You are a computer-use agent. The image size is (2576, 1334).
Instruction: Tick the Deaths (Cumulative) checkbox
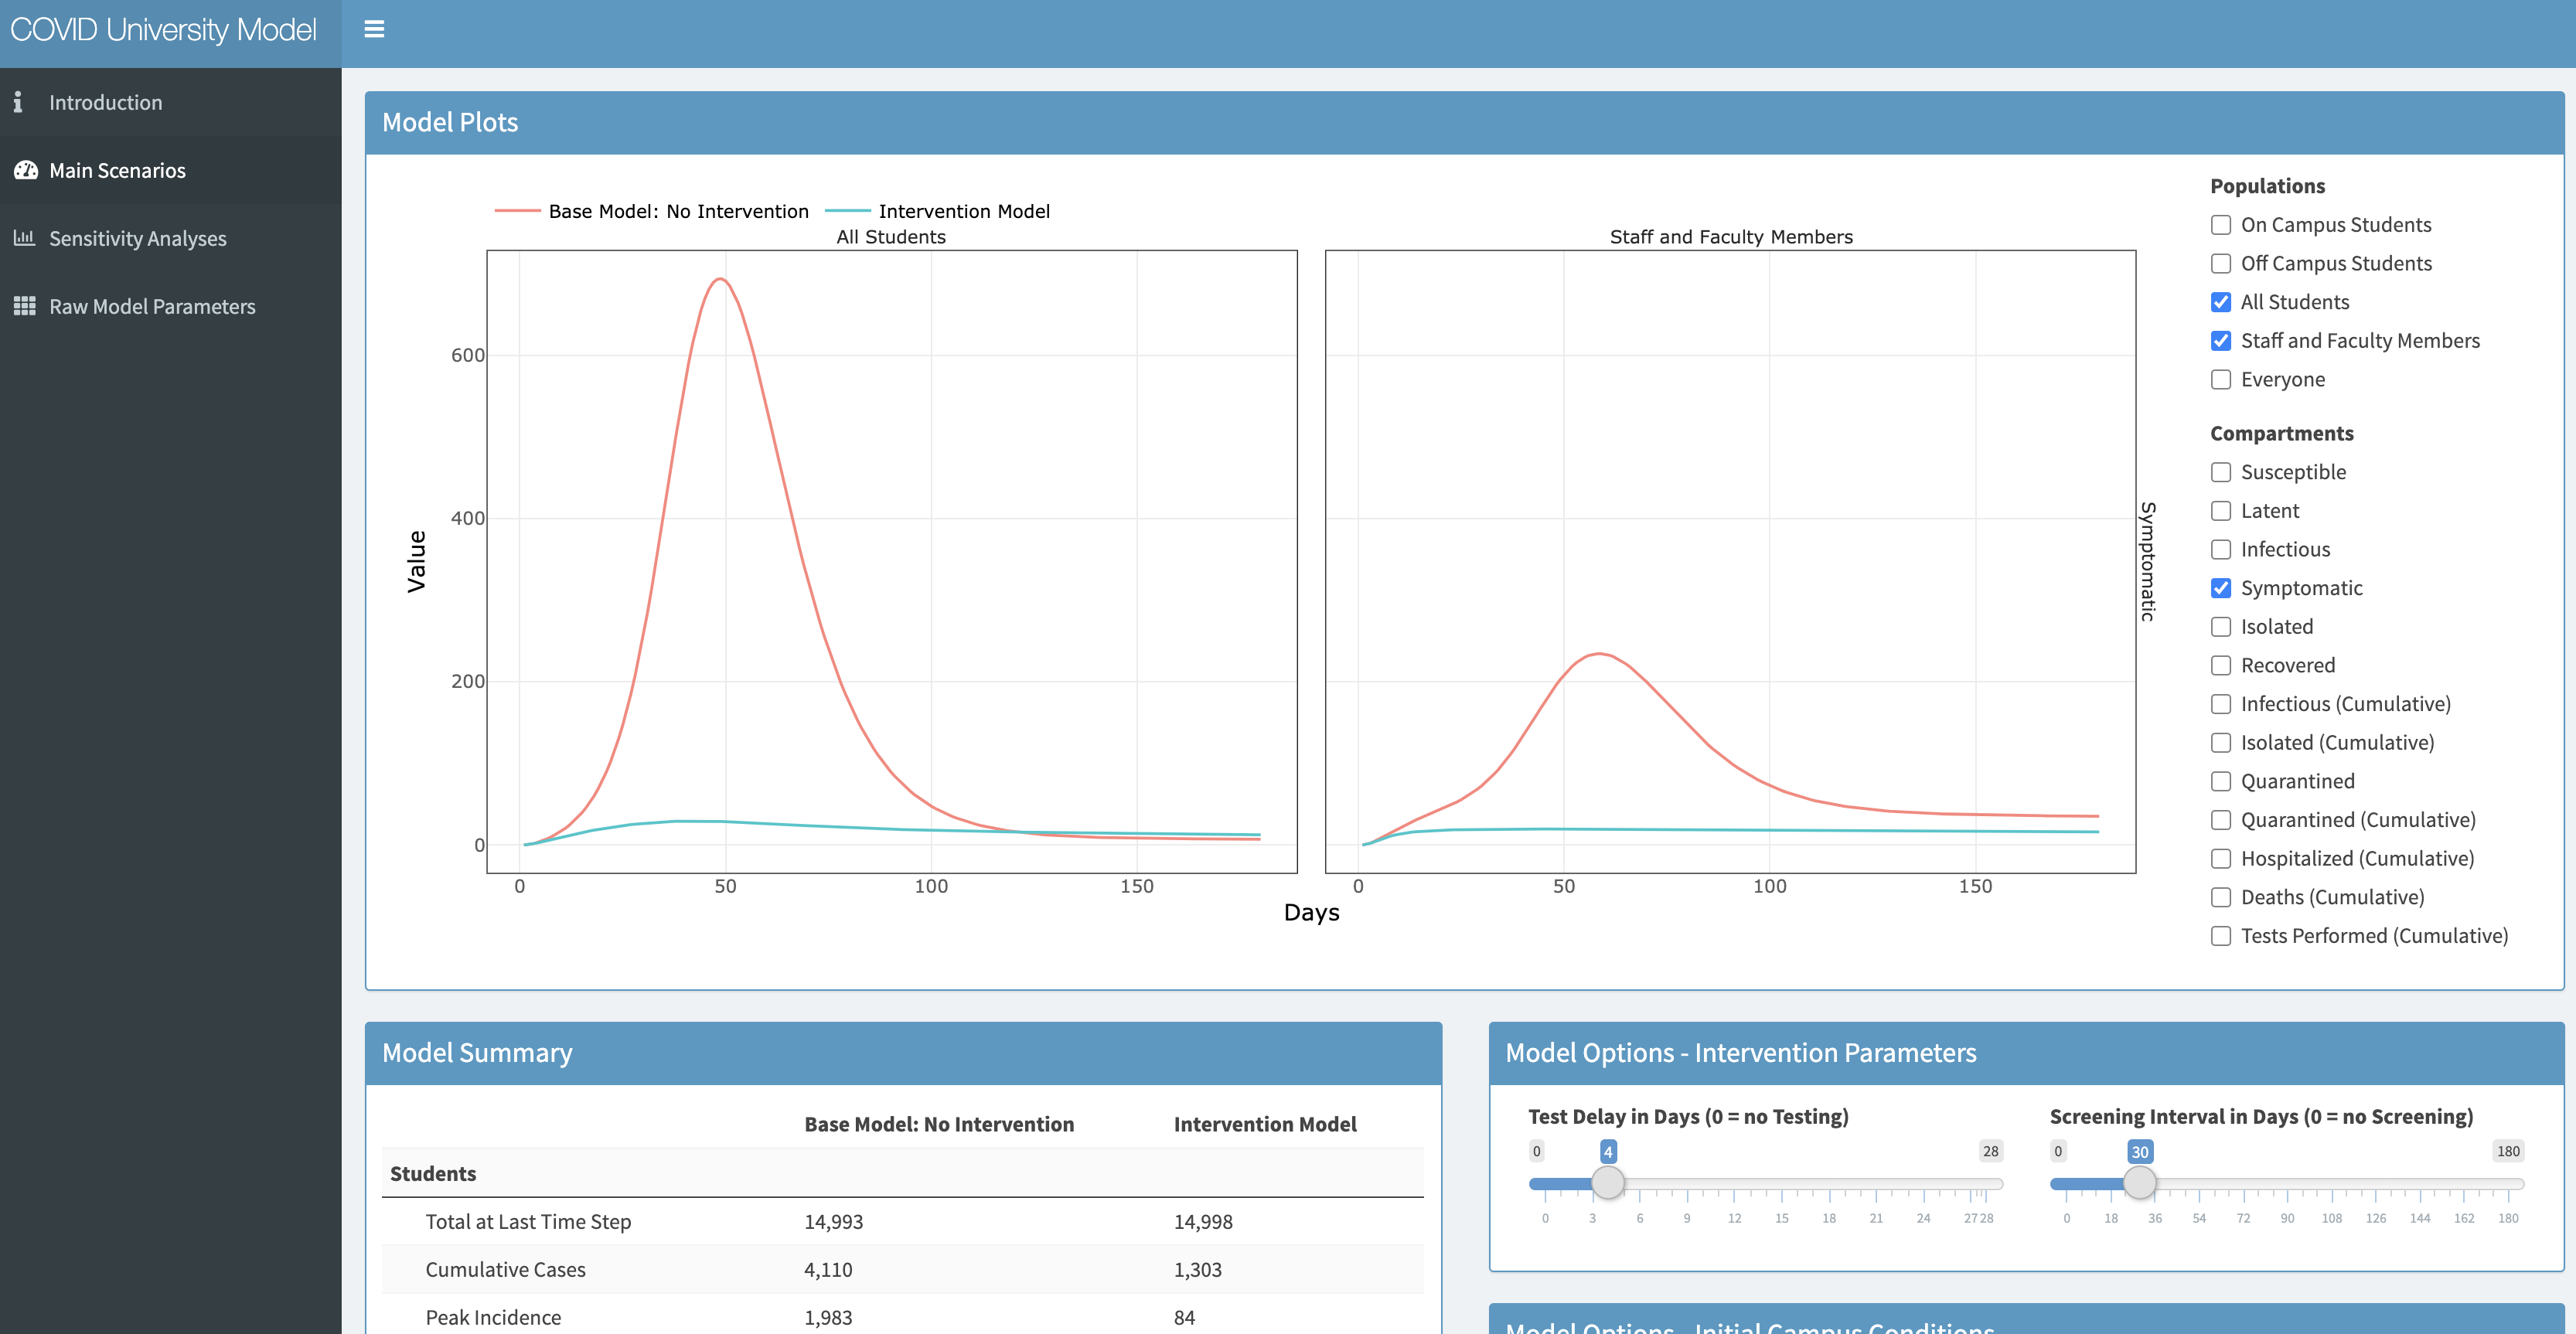2221,898
